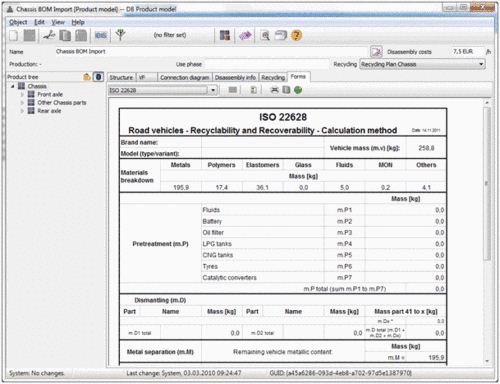This screenshot has height=384, width=500.
Task: Click the blue IDIS icon
Action: click(x=101, y=35)
